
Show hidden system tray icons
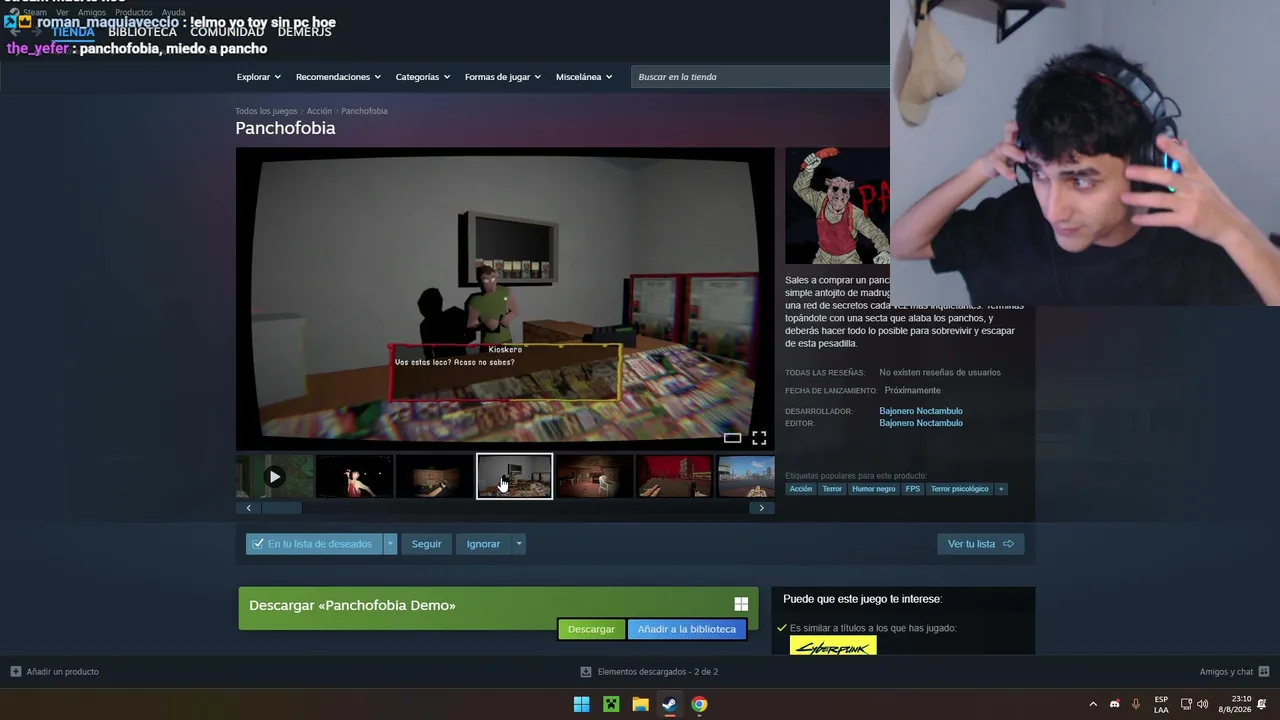1093,704
